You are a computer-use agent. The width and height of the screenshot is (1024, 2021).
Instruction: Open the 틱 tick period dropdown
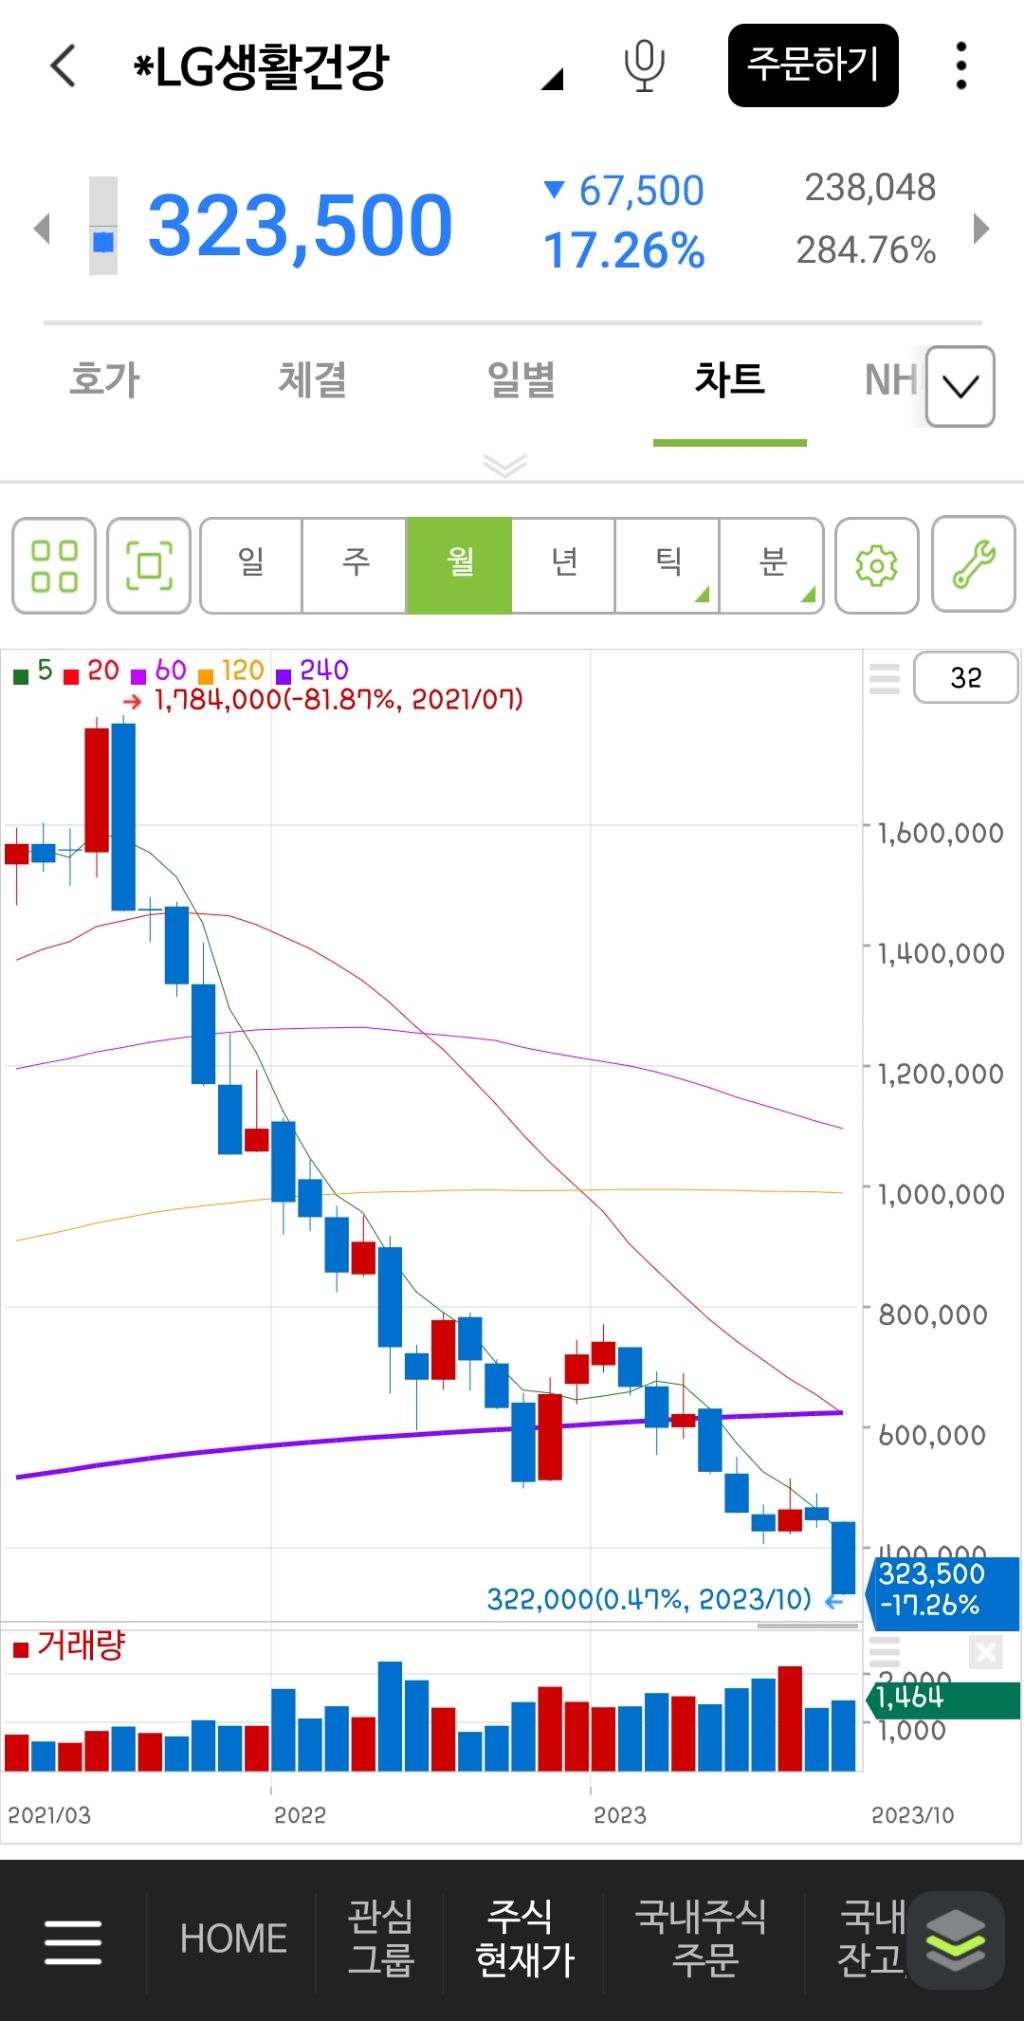pyautogui.click(x=668, y=565)
